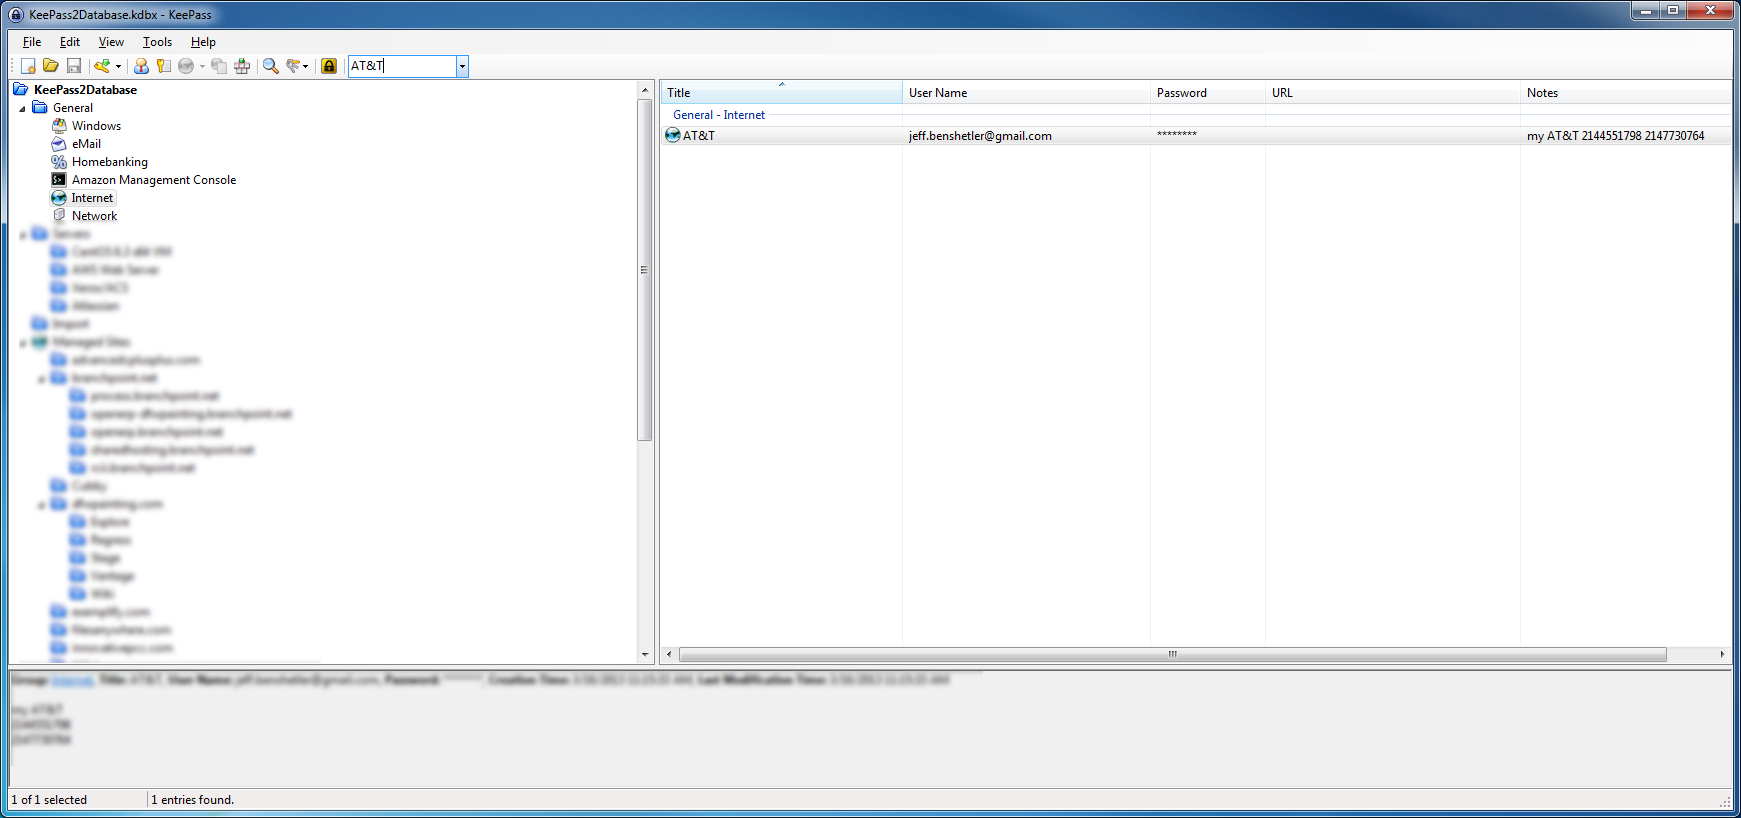The image size is (1741, 818).
Task: Click the entry list scroll right arrow
Action: point(1722,655)
